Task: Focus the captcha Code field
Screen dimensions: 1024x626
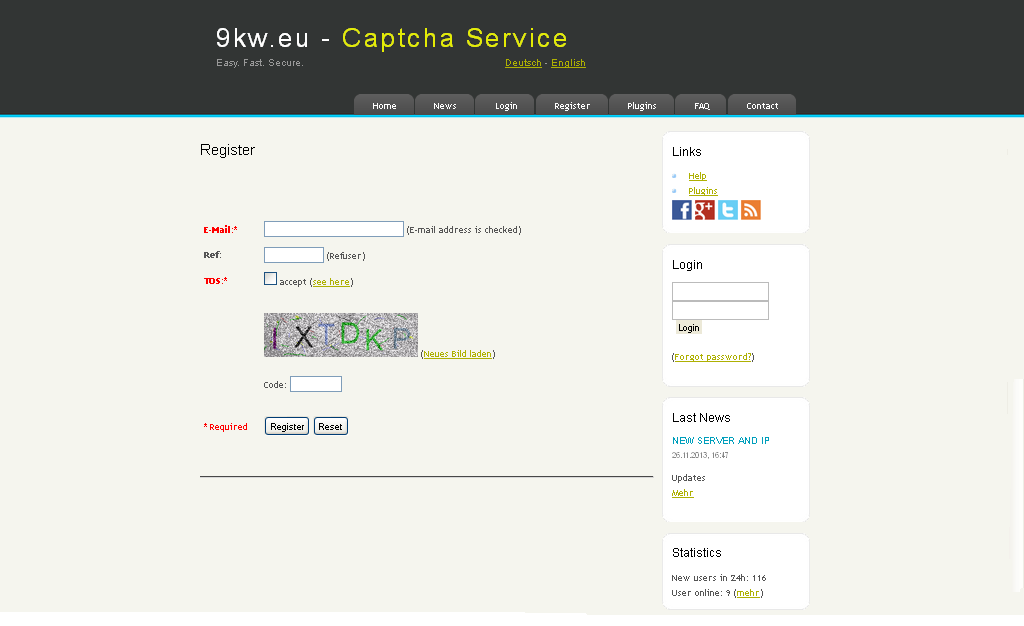Action: pos(316,384)
